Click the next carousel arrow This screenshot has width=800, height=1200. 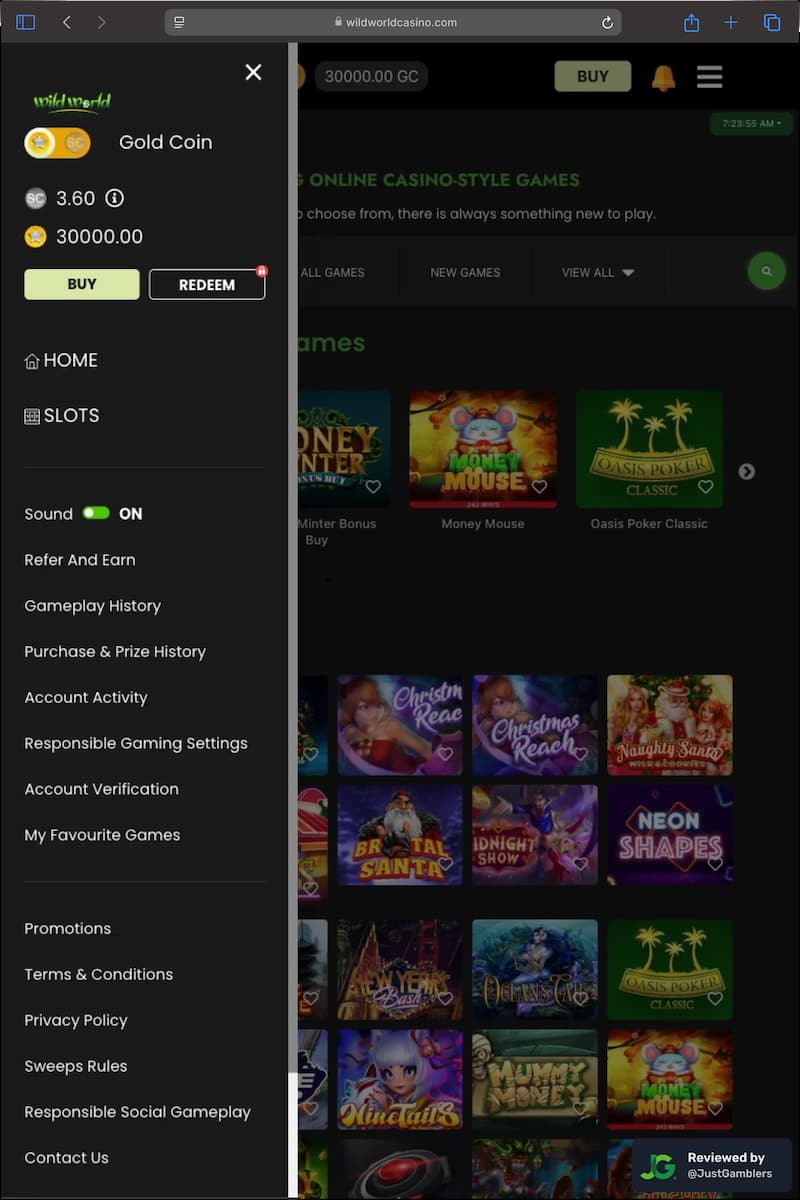click(747, 472)
